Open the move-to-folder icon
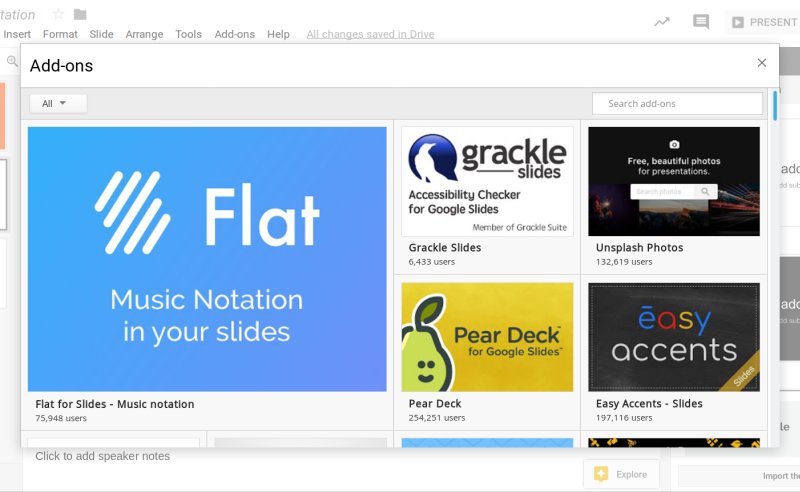The width and height of the screenshot is (800, 492). tap(80, 14)
